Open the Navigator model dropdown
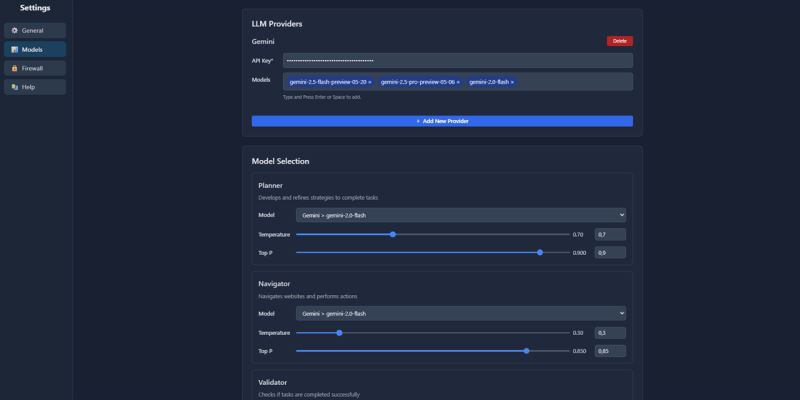 tap(461, 313)
